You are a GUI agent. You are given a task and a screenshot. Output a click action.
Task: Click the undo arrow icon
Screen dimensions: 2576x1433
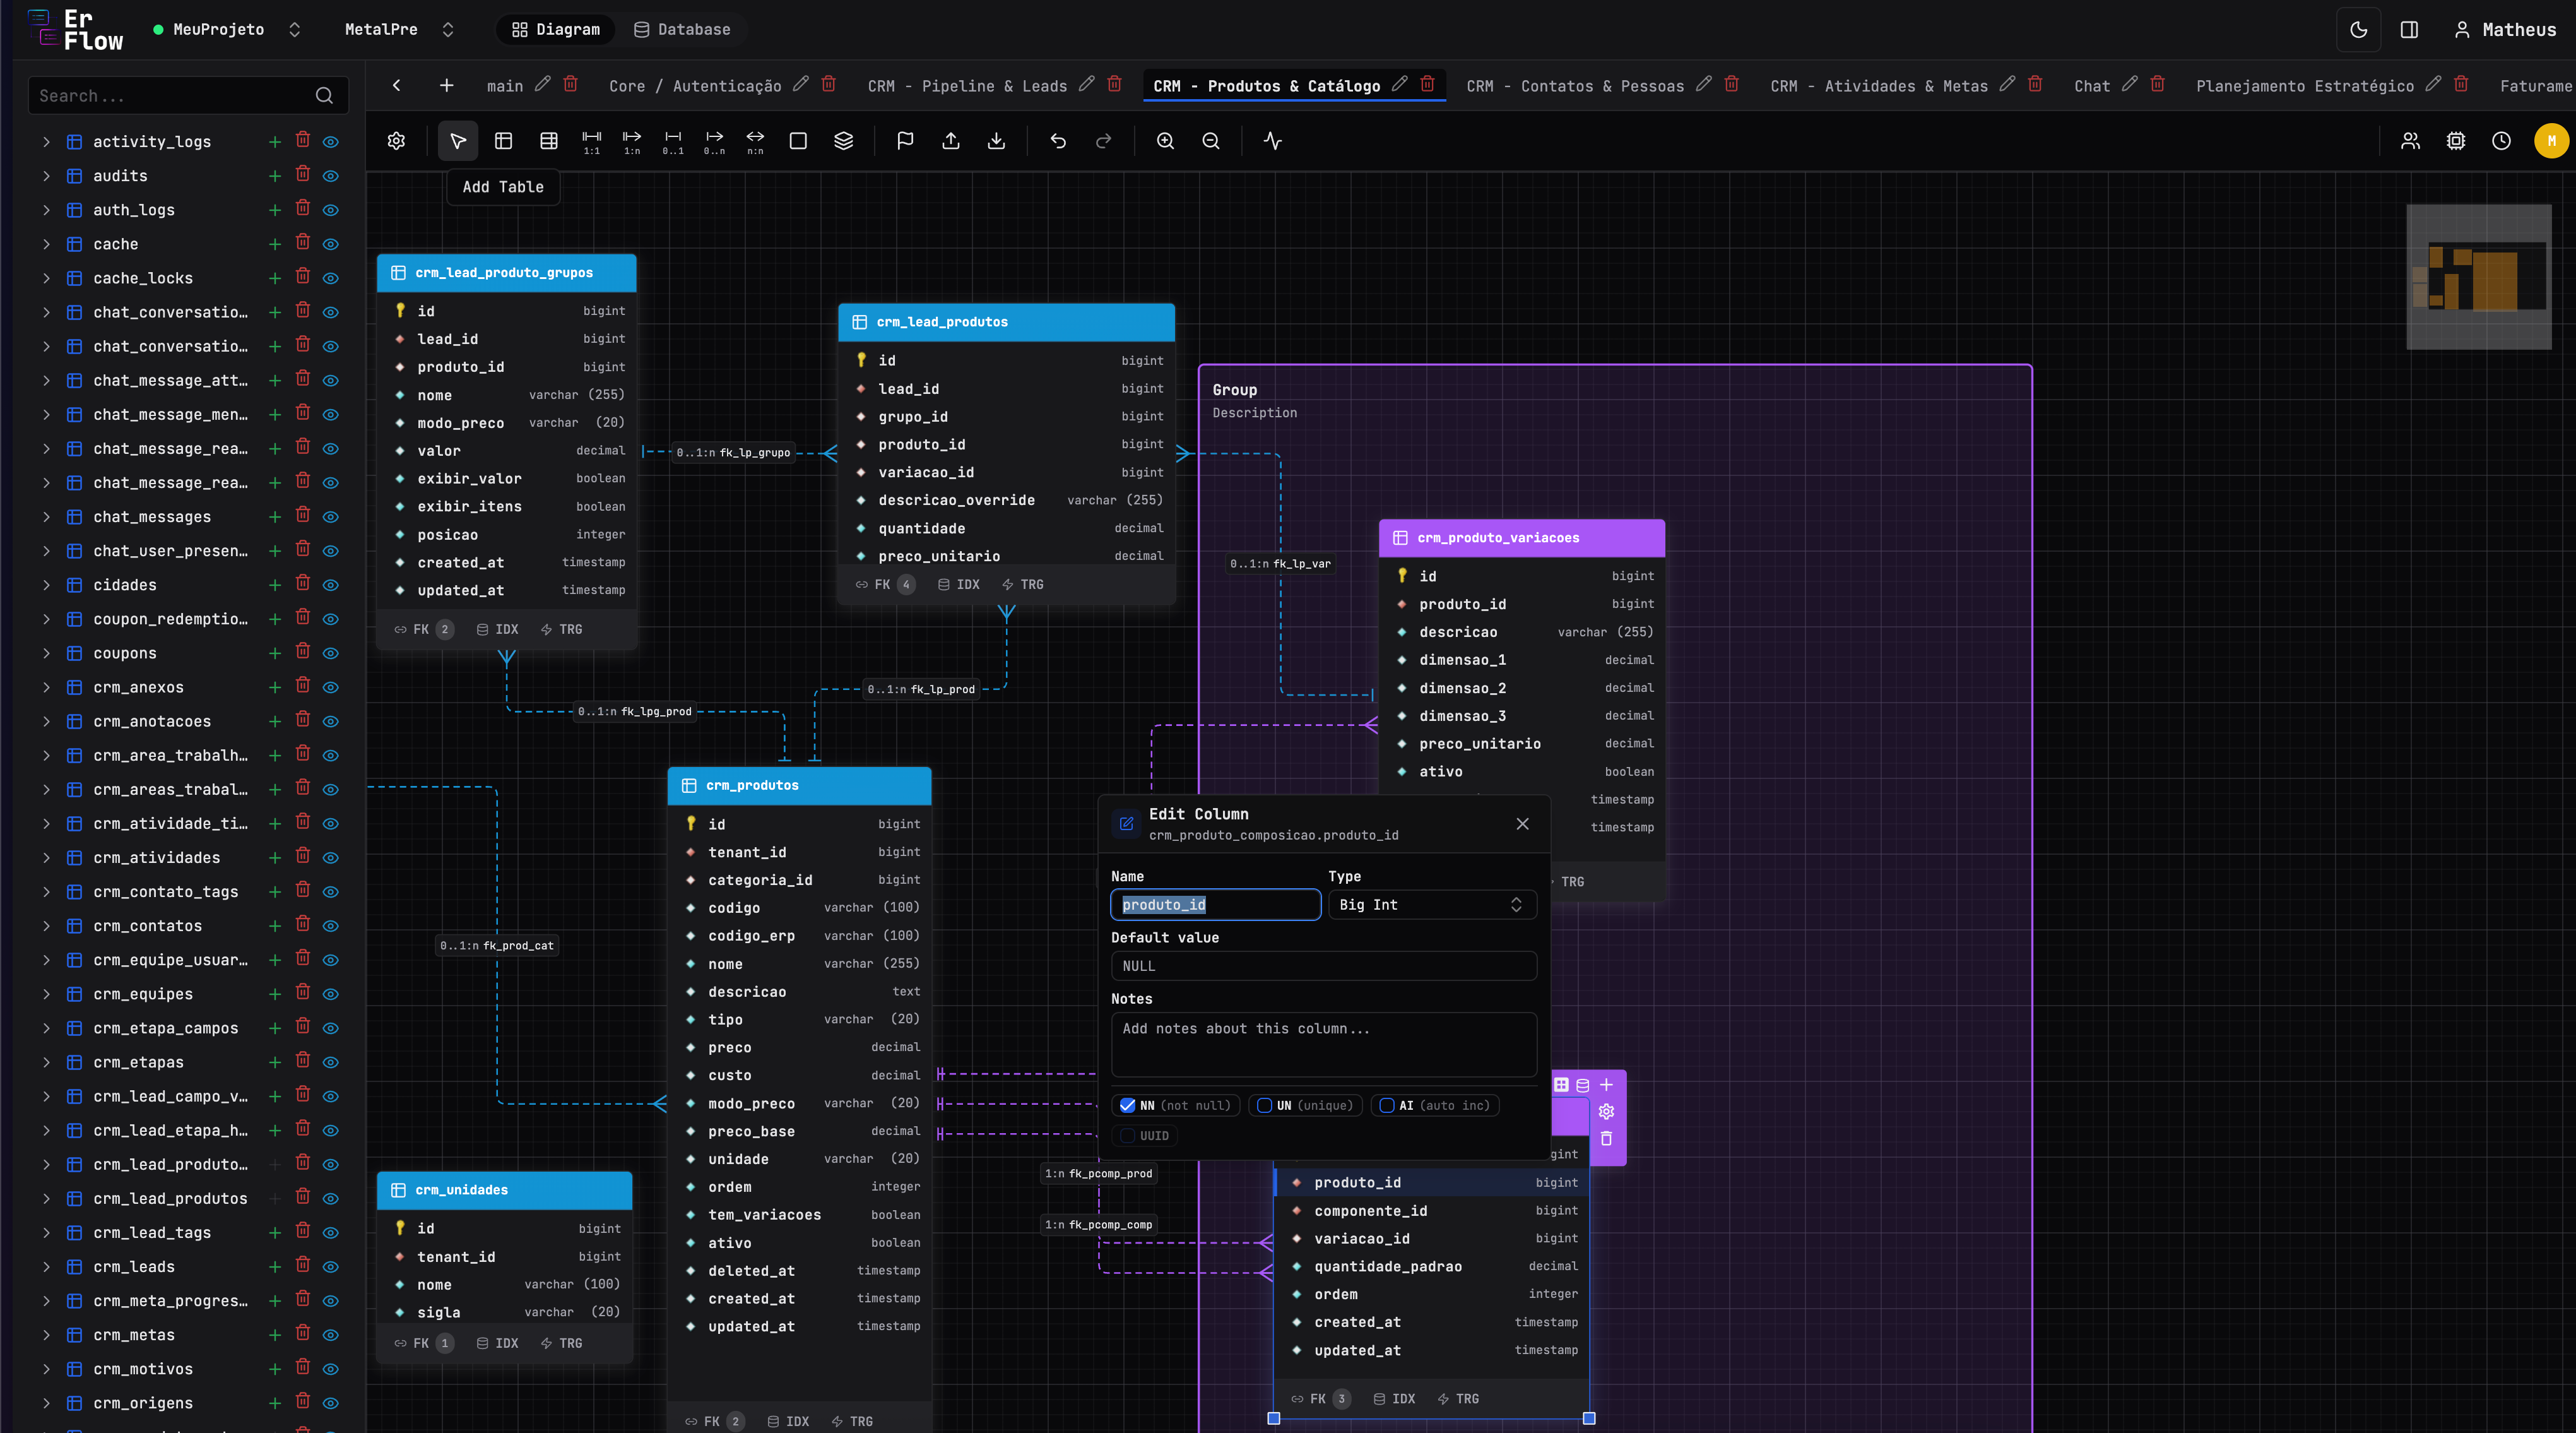tap(1058, 141)
